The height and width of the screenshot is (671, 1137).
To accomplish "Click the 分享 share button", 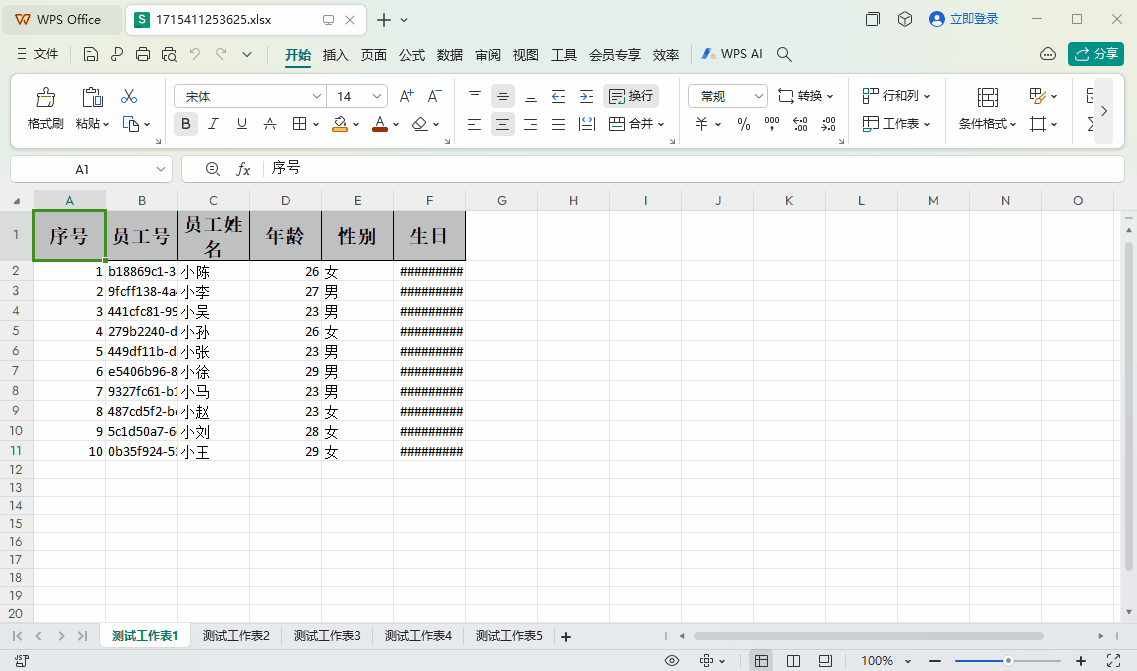I will coord(1095,54).
